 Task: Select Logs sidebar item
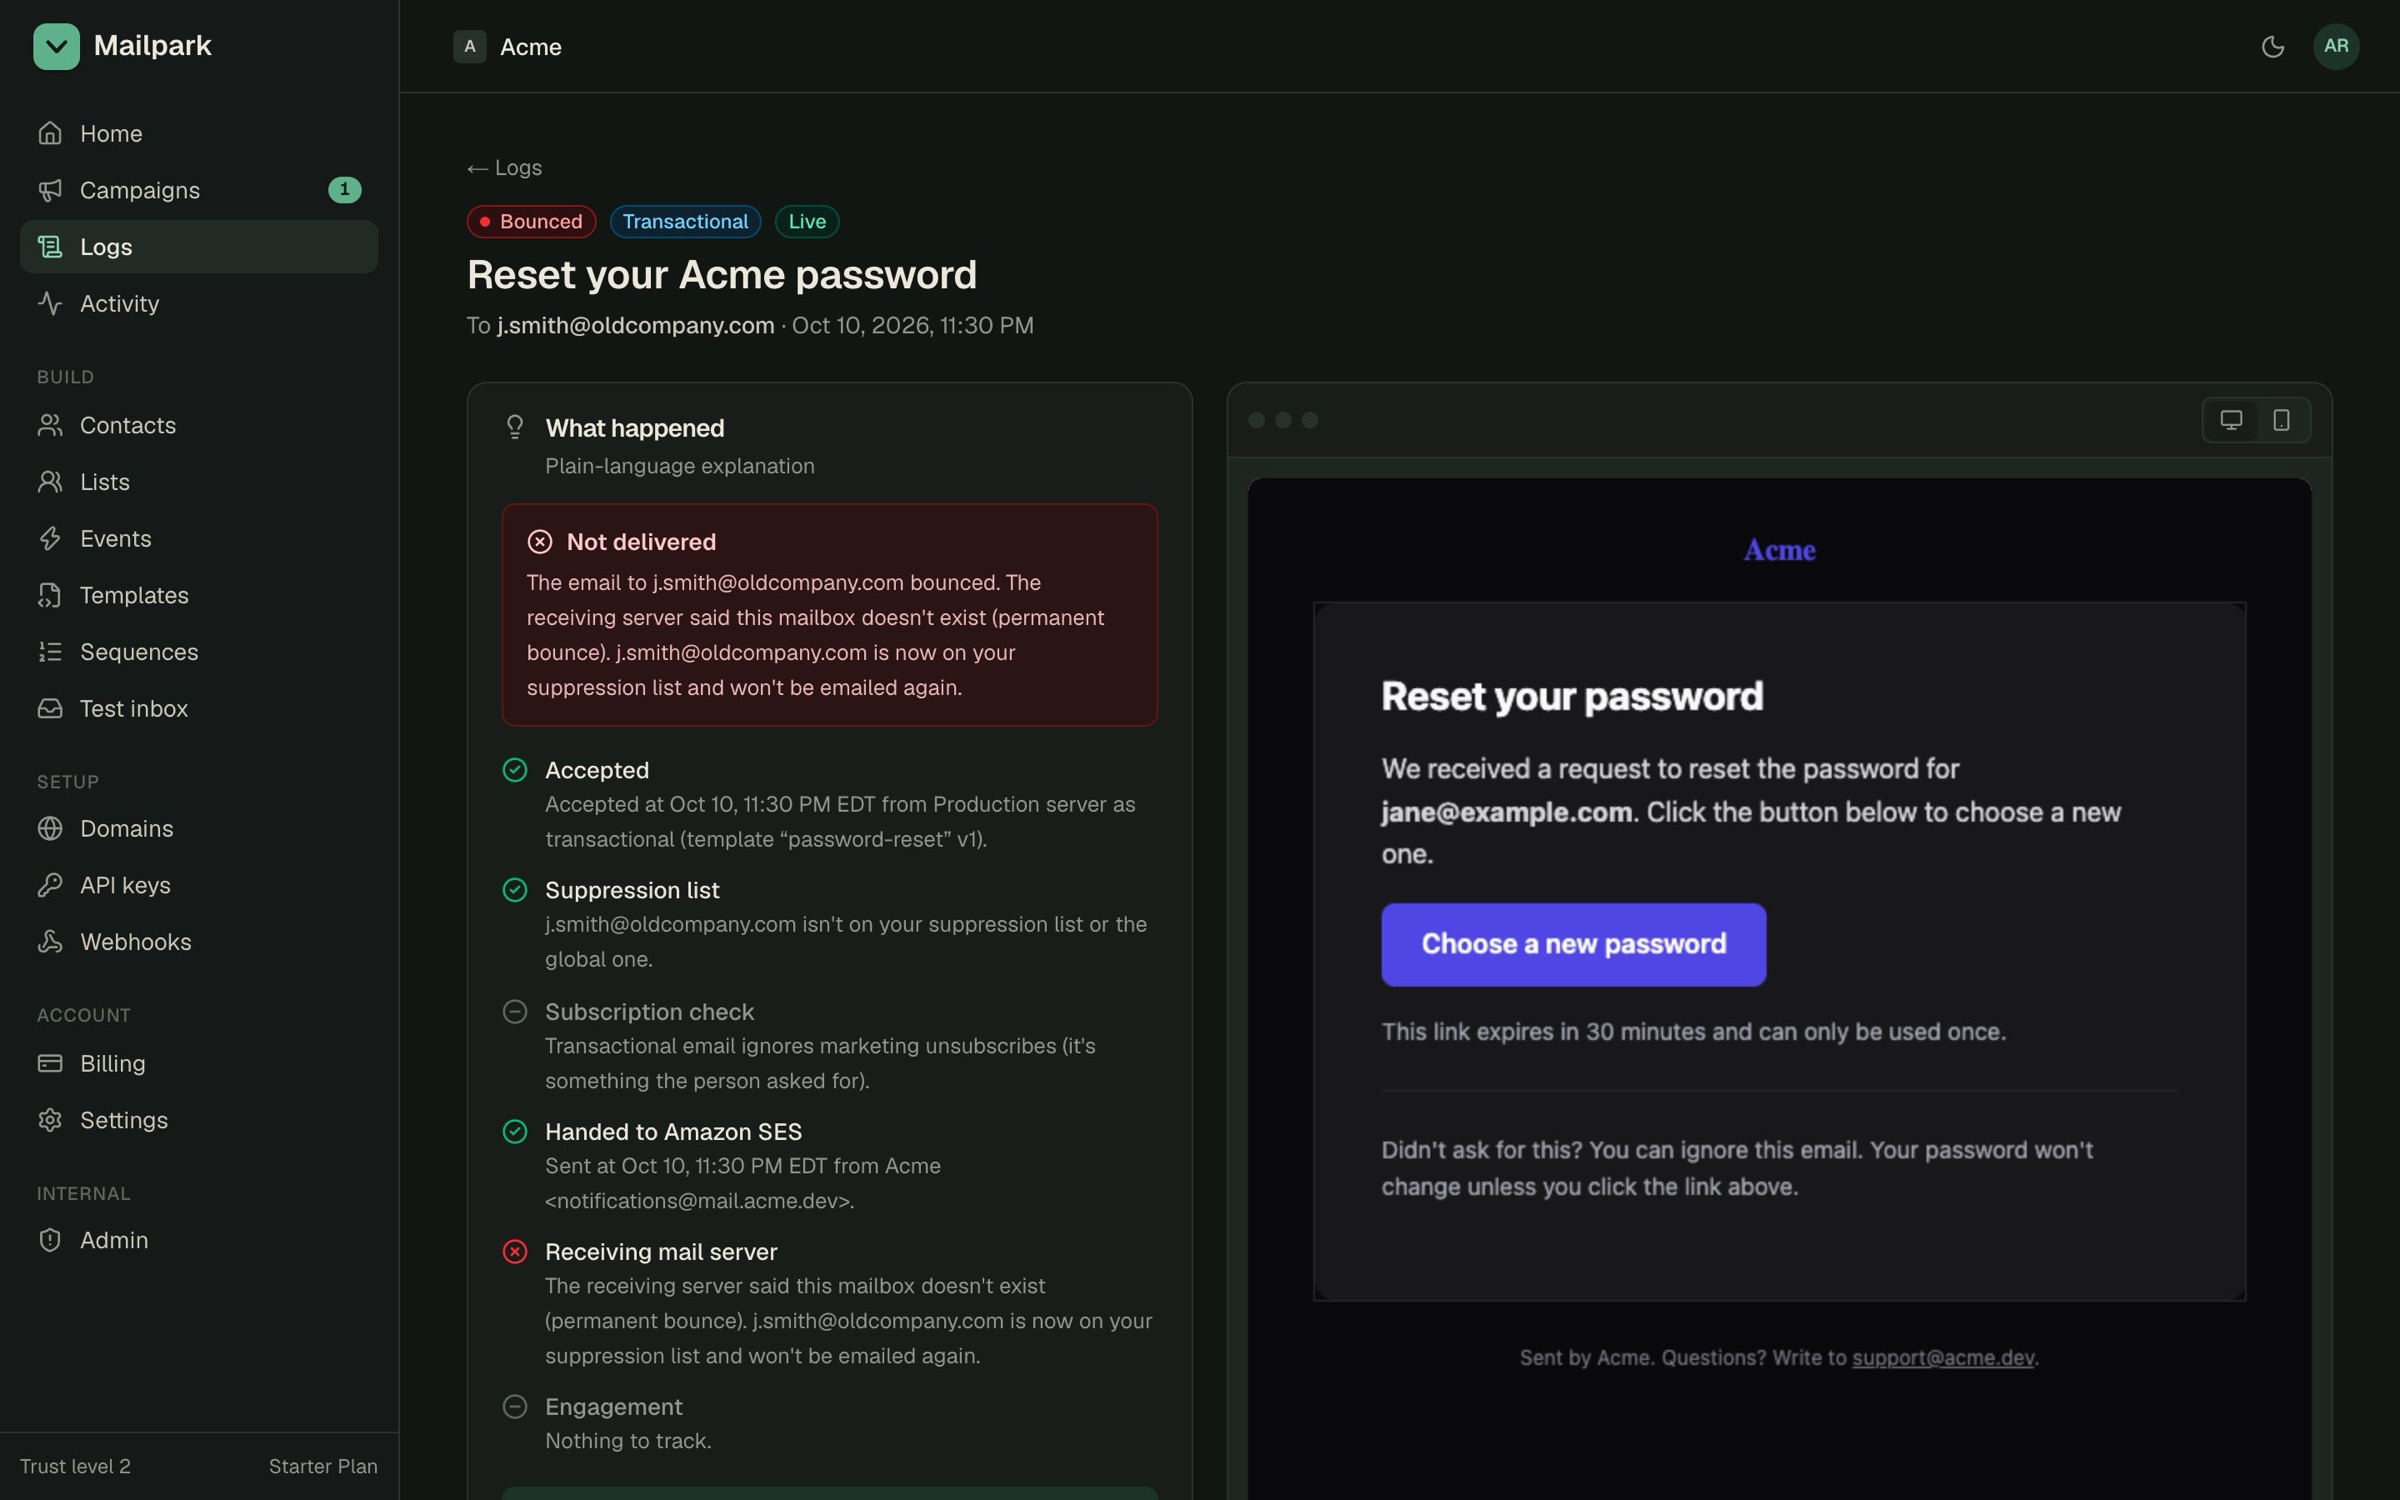pos(199,247)
